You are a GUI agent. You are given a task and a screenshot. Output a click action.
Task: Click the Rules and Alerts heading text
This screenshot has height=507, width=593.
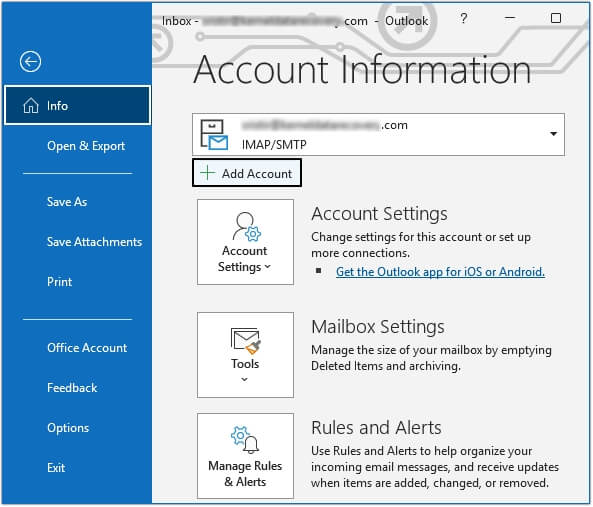(376, 428)
